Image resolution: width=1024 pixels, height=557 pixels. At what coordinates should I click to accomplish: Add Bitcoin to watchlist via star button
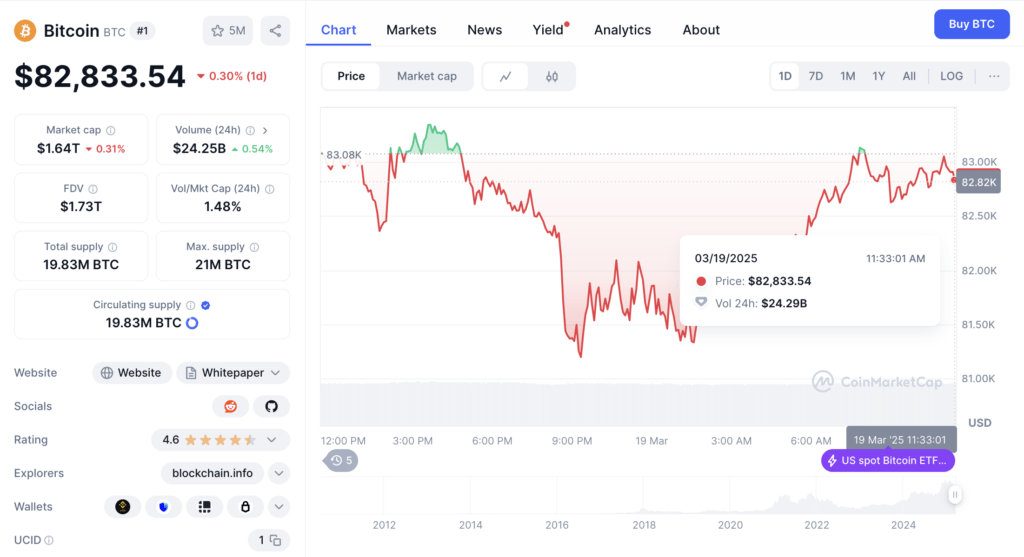(x=228, y=31)
